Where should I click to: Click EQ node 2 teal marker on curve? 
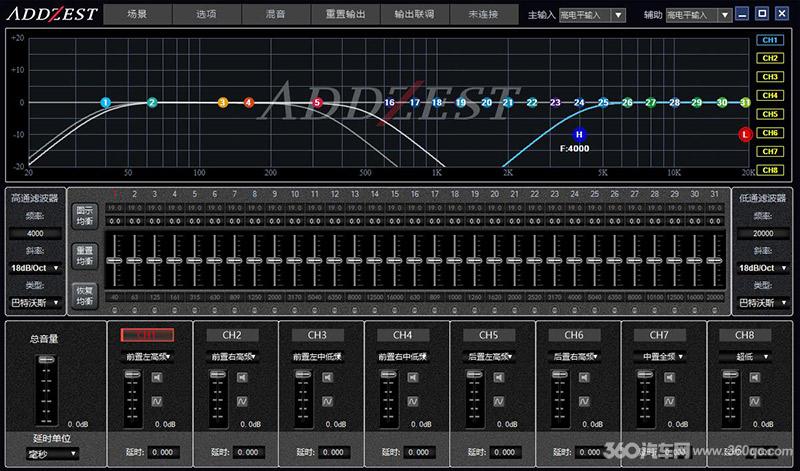(x=152, y=103)
